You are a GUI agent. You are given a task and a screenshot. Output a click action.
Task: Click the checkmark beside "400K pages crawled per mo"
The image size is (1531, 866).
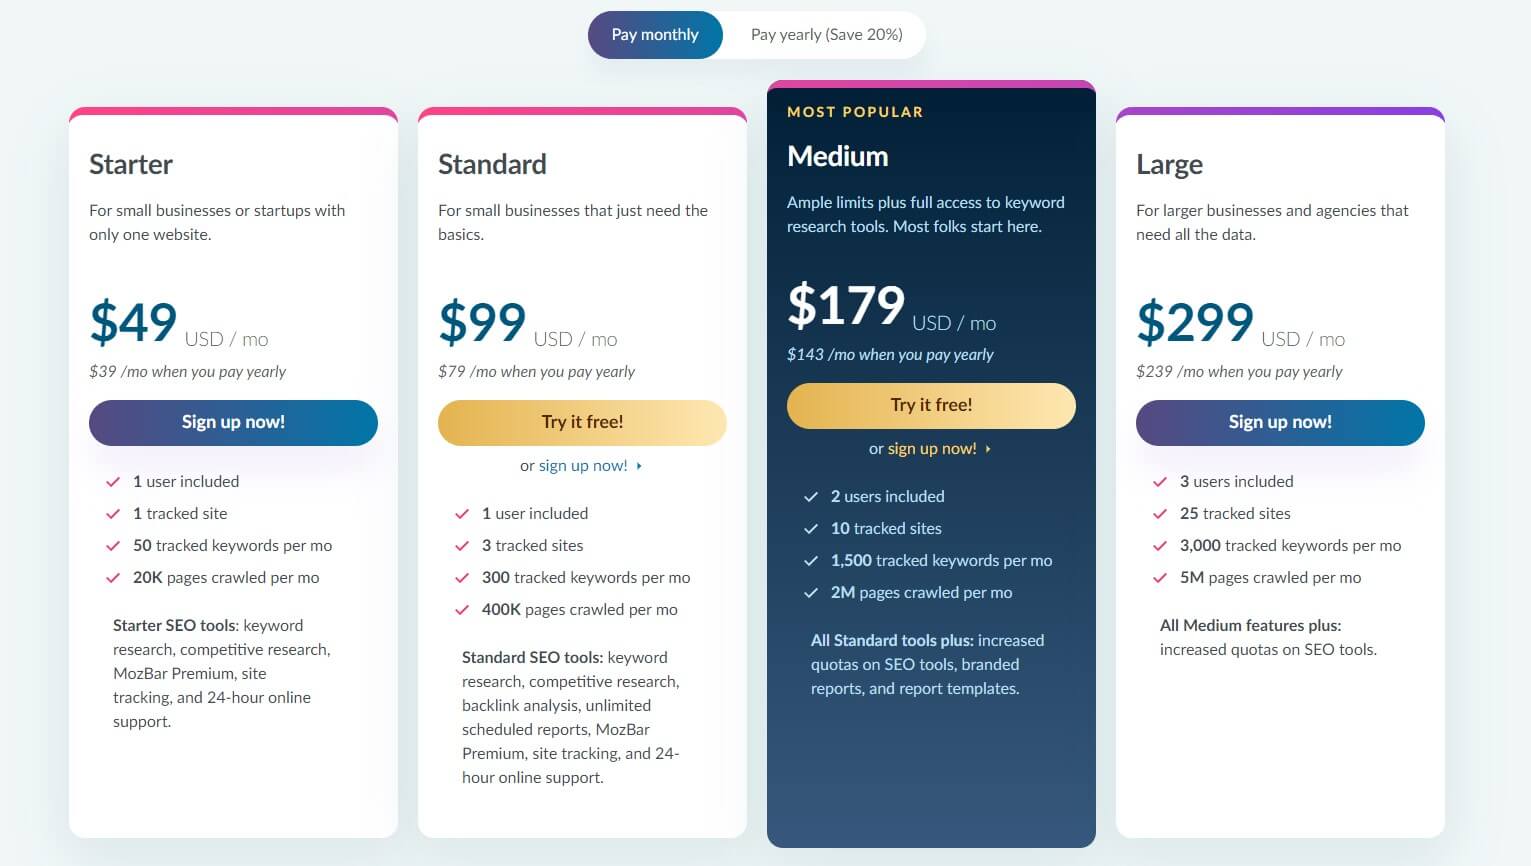tap(462, 609)
